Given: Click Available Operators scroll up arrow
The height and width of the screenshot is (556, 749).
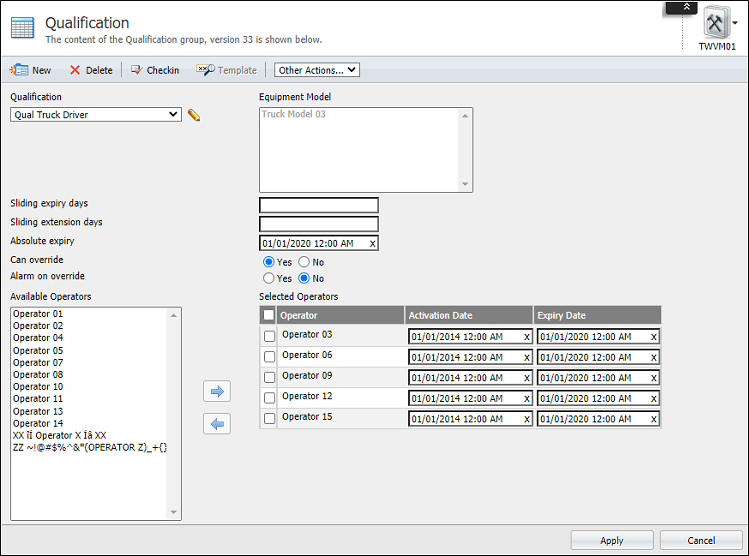Looking at the screenshot, I should point(173,315).
